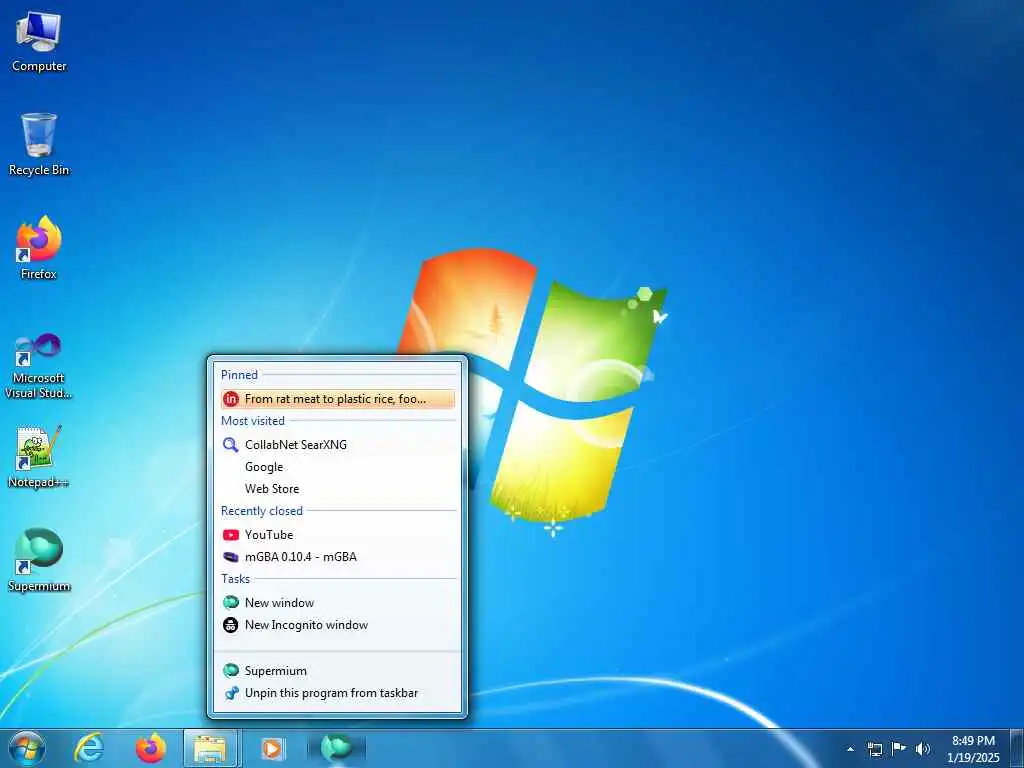The image size is (1024, 768).
Task: Click the Recycle Bin desktop icon
Action: pos(39,144)
